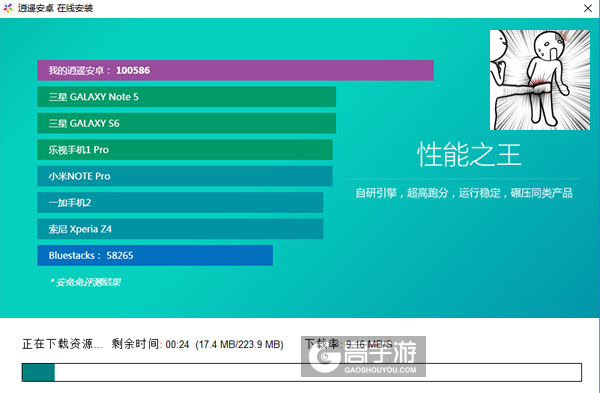Click the 自研引擎 slogan subtitle

464,193
